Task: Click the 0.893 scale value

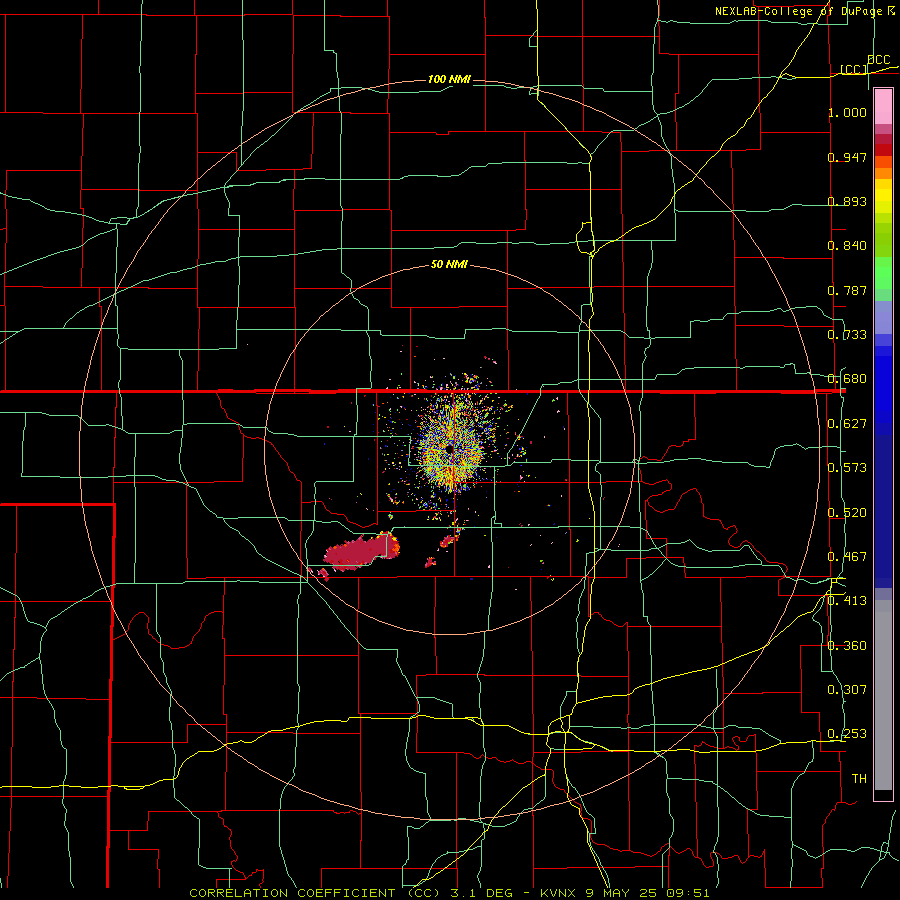Action: coord(847,201)
